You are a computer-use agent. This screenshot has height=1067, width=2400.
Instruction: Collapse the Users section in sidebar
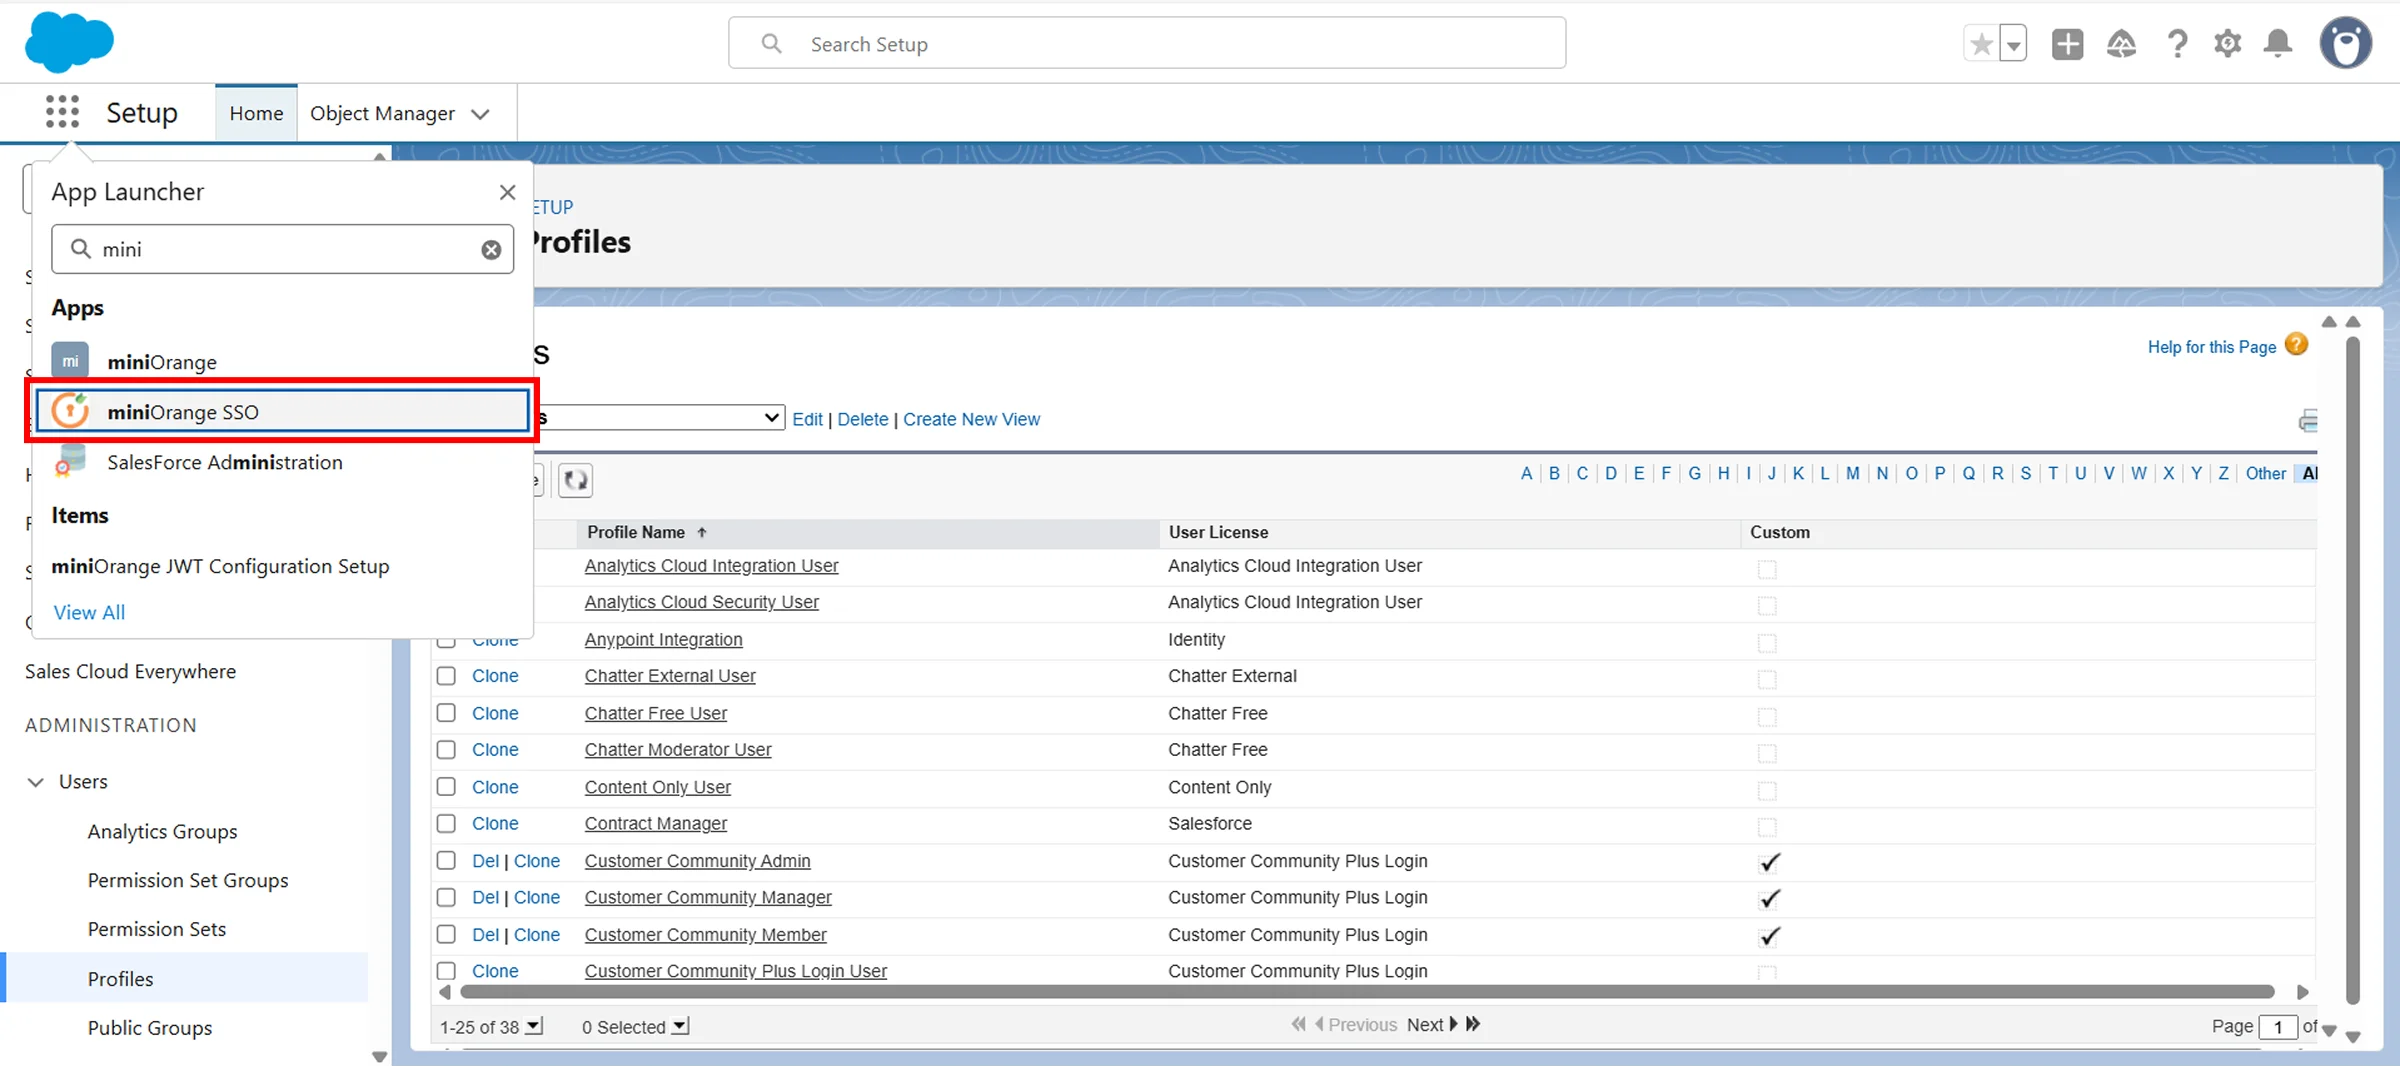tap(35, 782)
